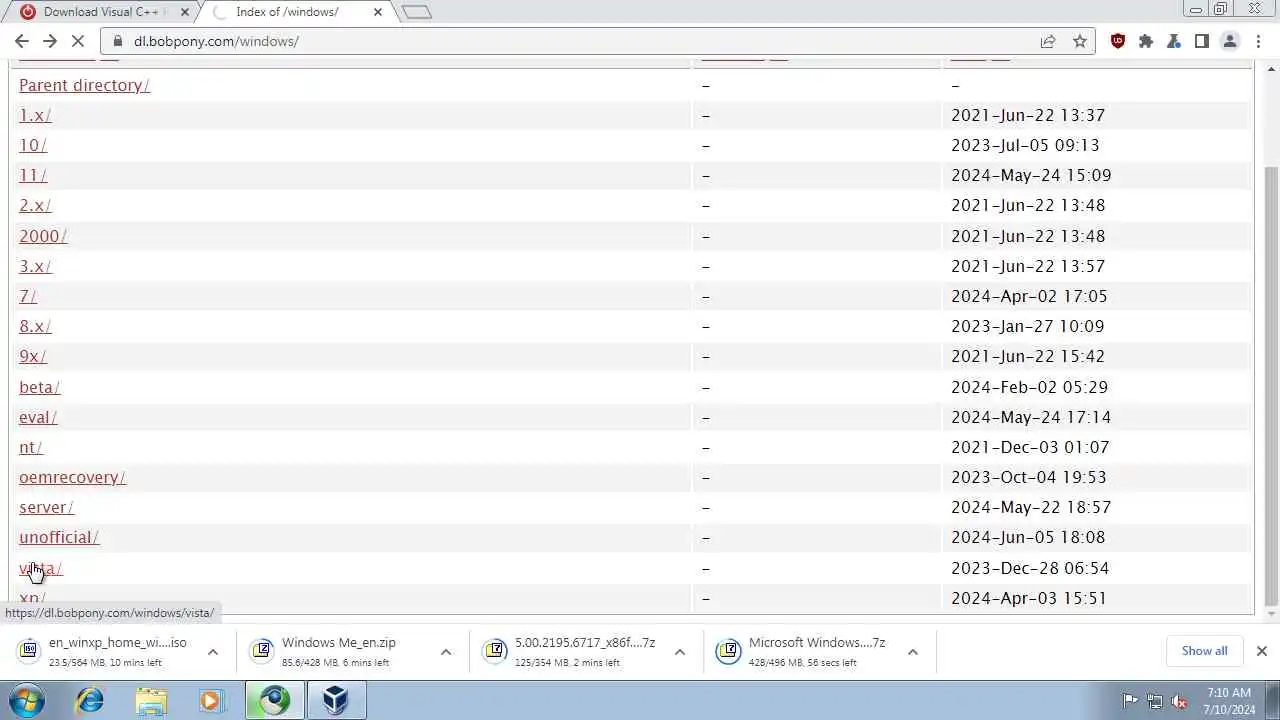The image size is (1280, 720).
Task: Open the 3.x/ folder link
Action: click(35, 266)
